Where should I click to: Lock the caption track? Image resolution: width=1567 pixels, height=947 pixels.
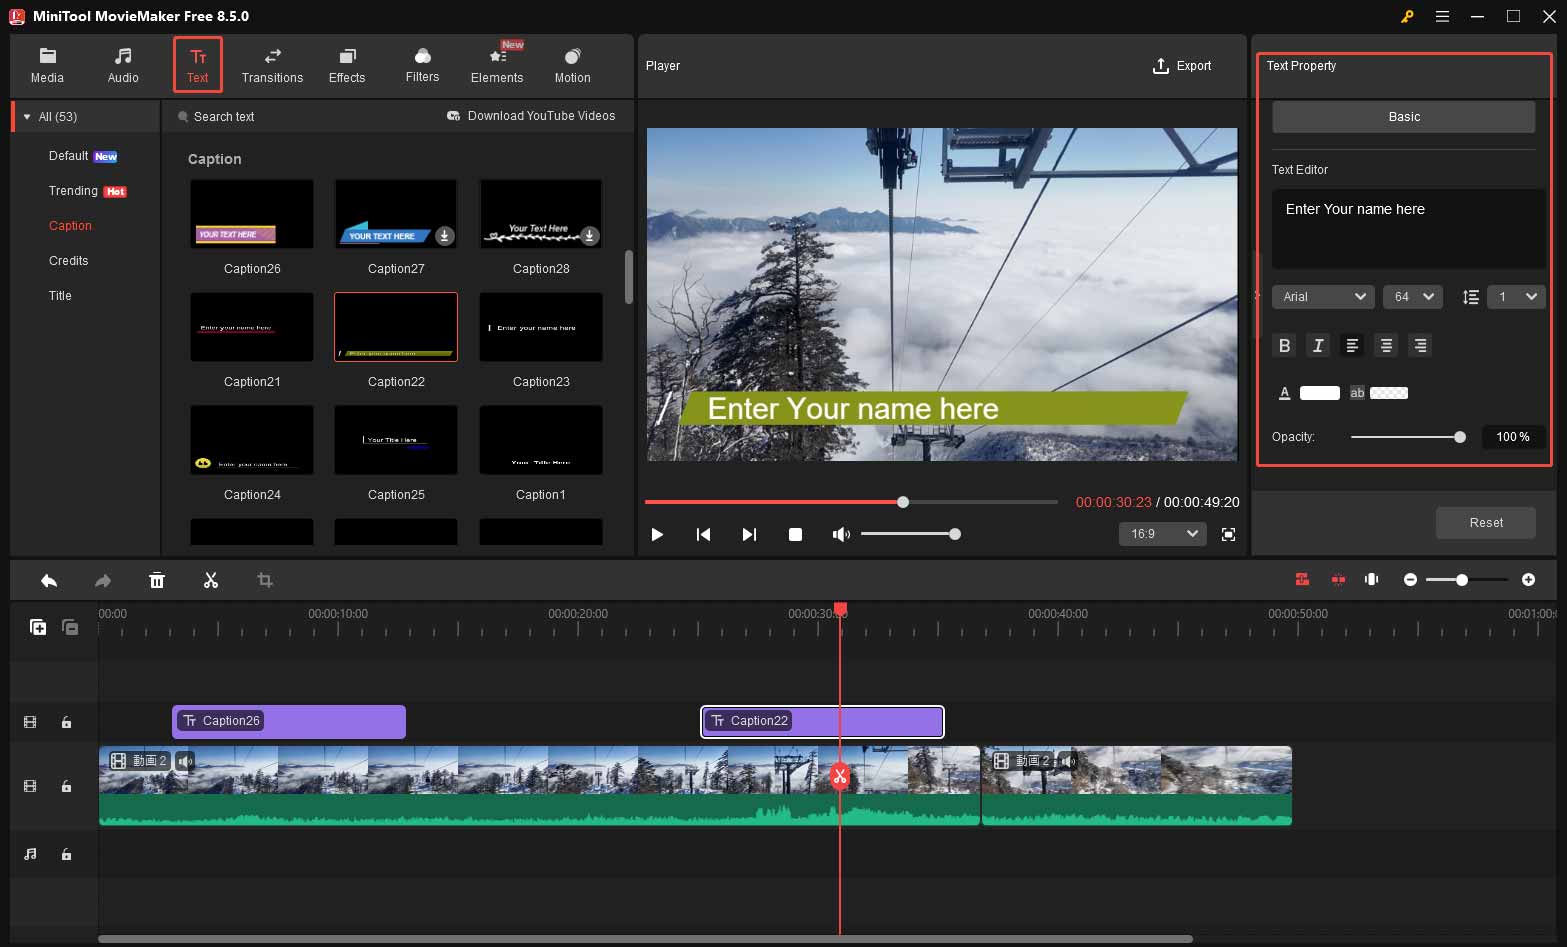point(66,721)
